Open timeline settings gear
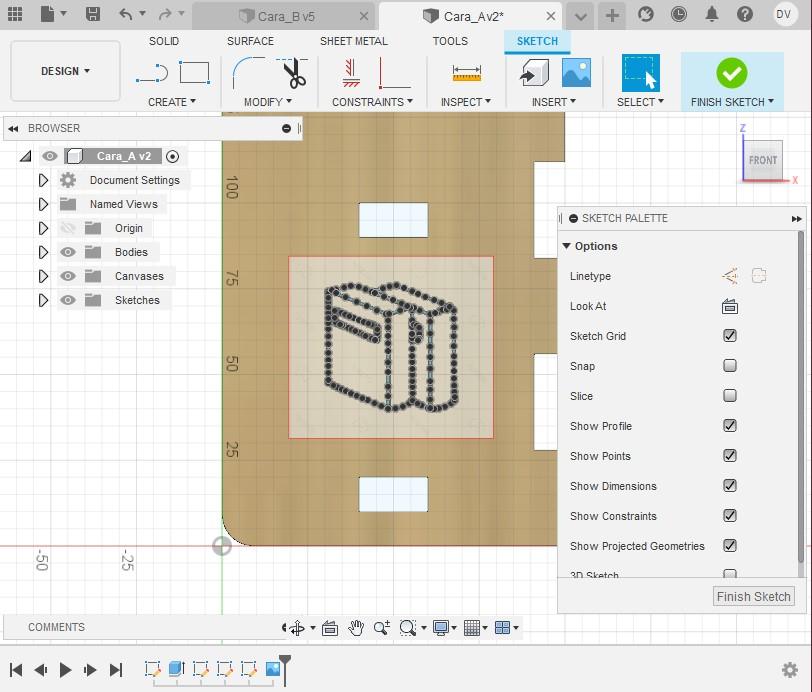Viewport: 812px width, 692px height. tap(790, 670)
